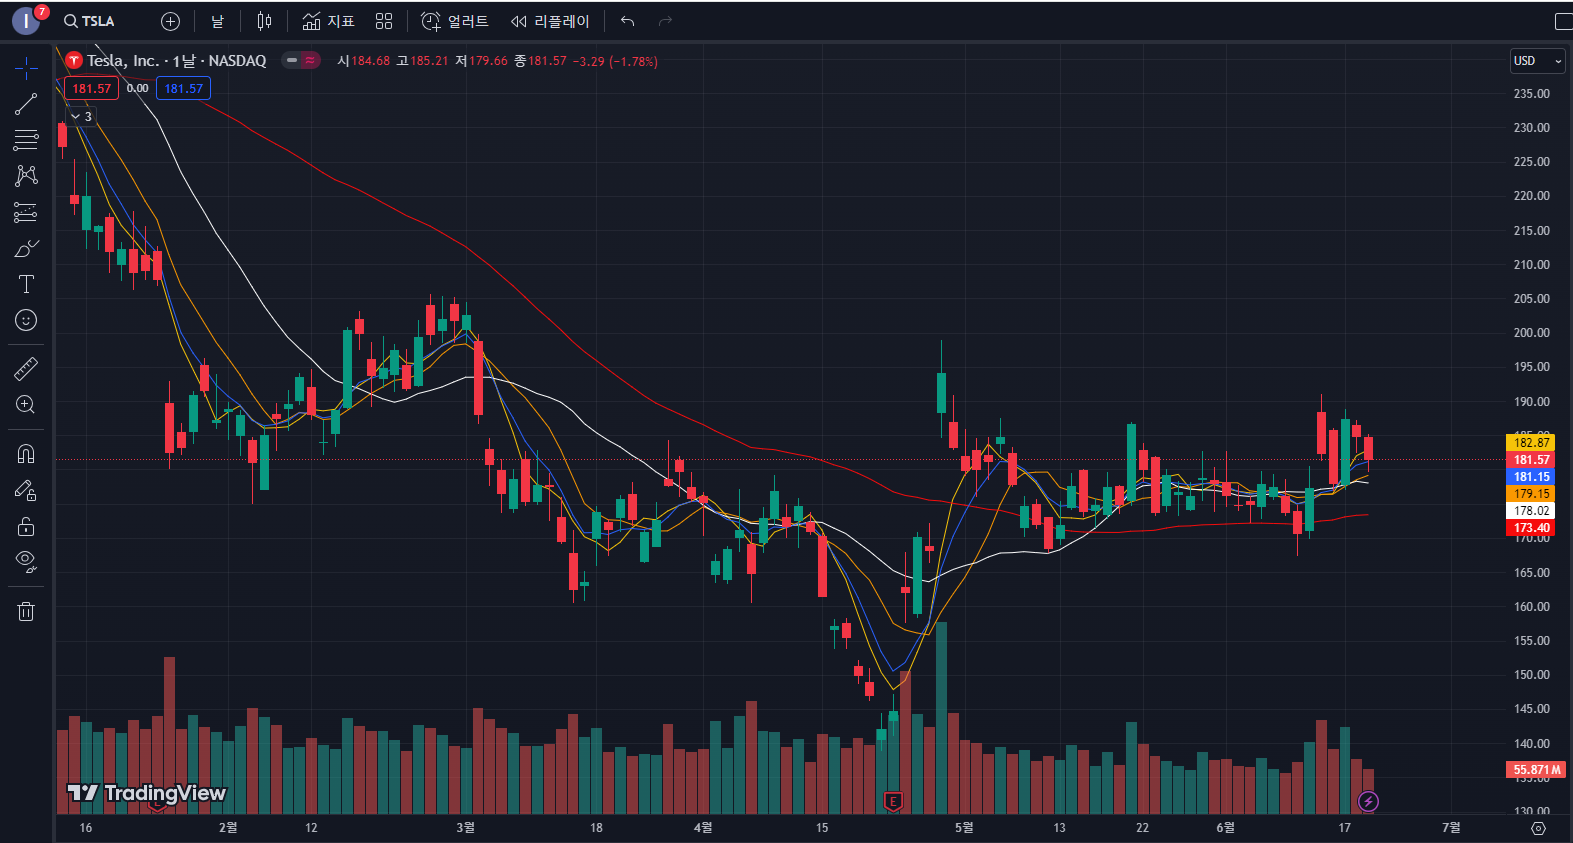Toggle hide all drawings eye icon
Image resolution: width=1573 pixels, height=843 pixels.
click(x=26, y=562)
